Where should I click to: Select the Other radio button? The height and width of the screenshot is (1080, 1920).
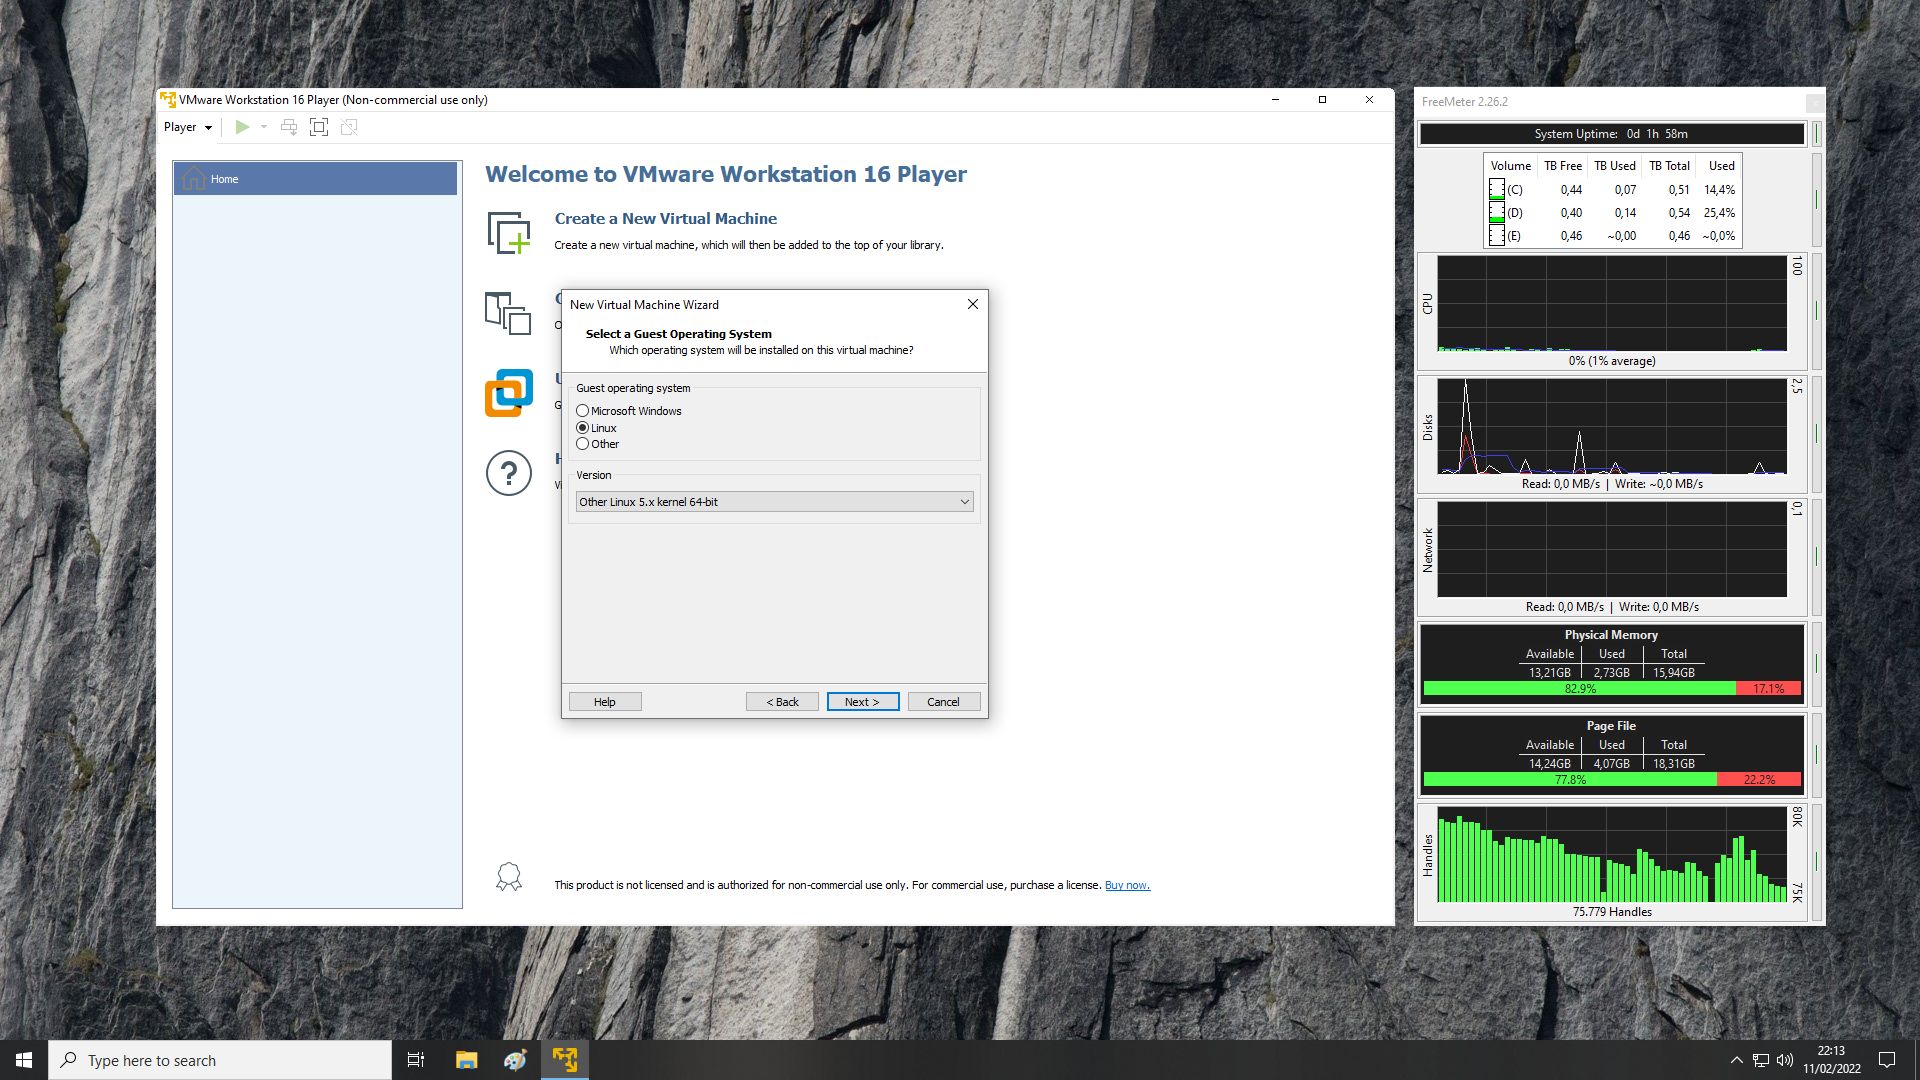point(582,444)
